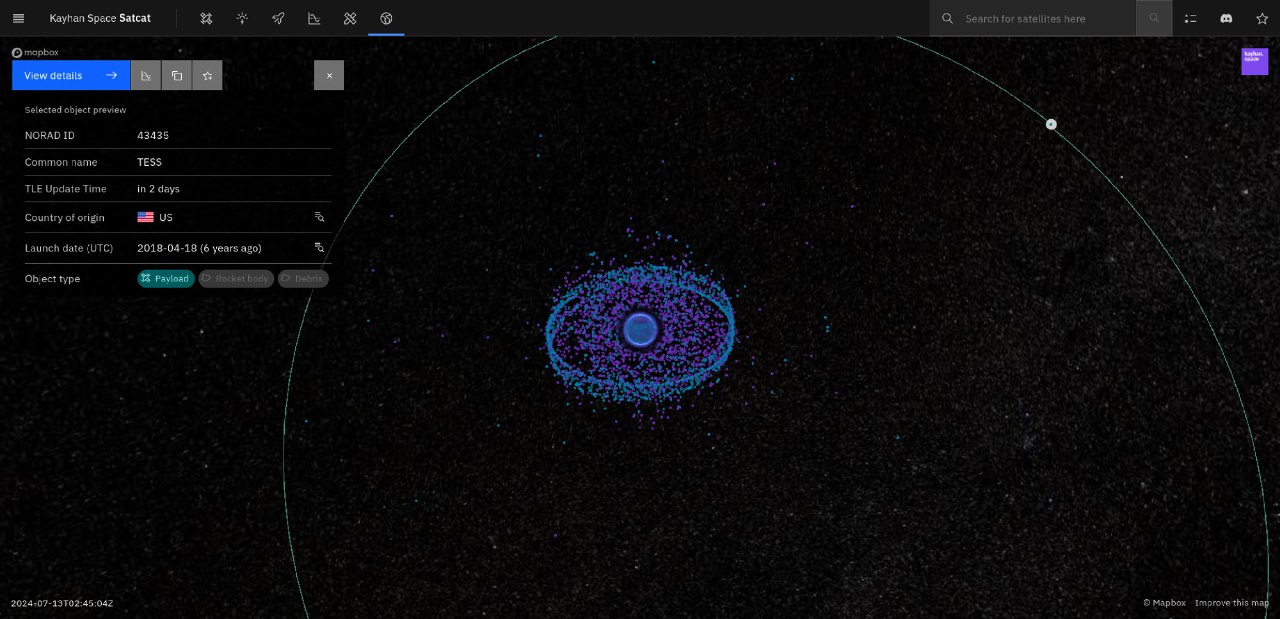
Task: Copy selected object info with copy icon
Action: [177, 75]
